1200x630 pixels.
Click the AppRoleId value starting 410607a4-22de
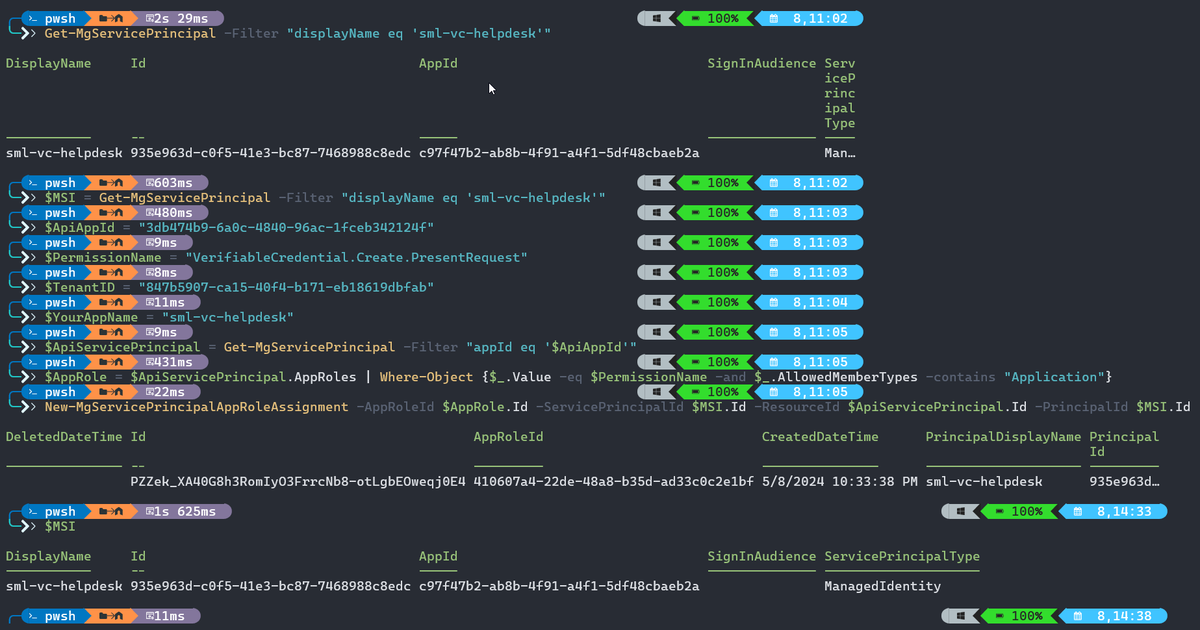[x=614, y=482]
